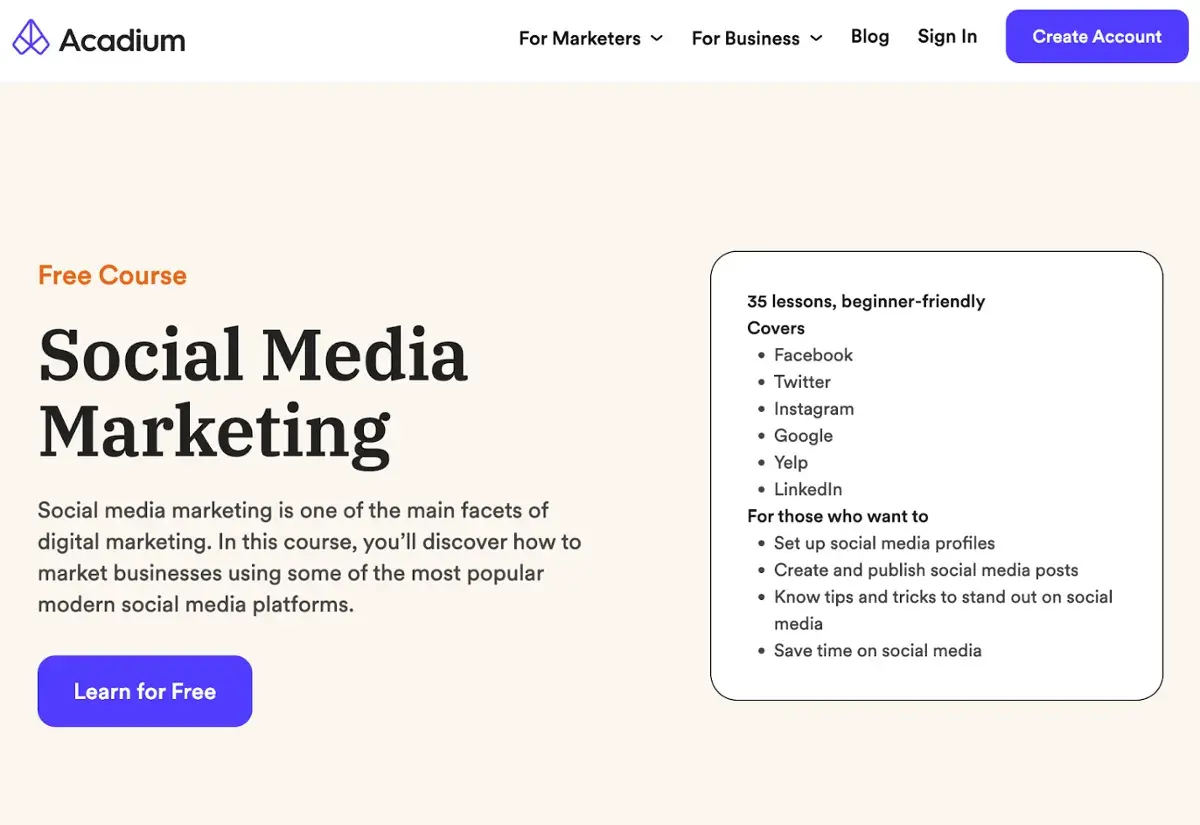The height and width of the screenshot is (825, 1200).
Task: Click the Acadium wordmark text
Action: 122,40
